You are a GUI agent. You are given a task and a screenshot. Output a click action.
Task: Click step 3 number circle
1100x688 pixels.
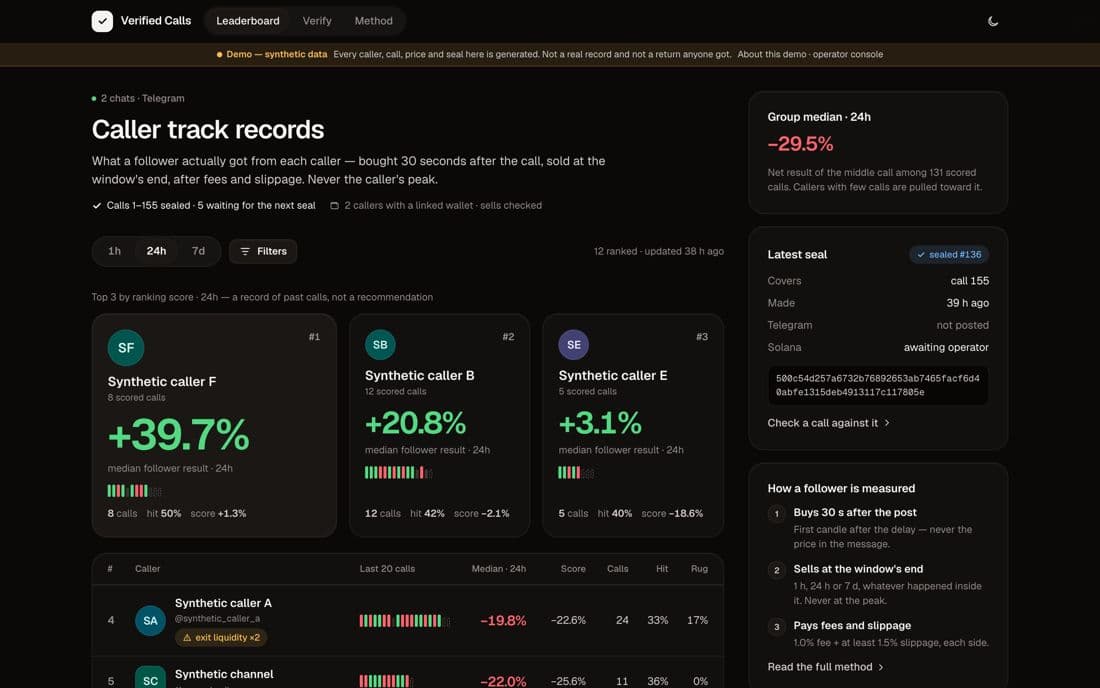[777, 626]
